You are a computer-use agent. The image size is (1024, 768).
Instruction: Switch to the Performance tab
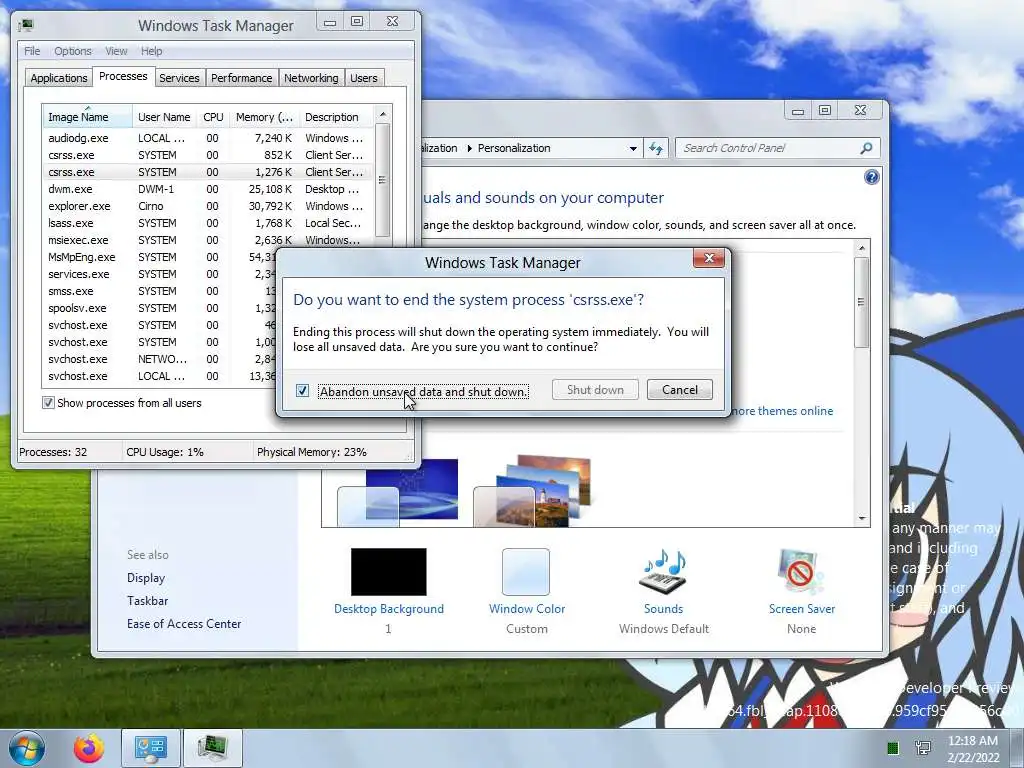[x=242, y=78]
